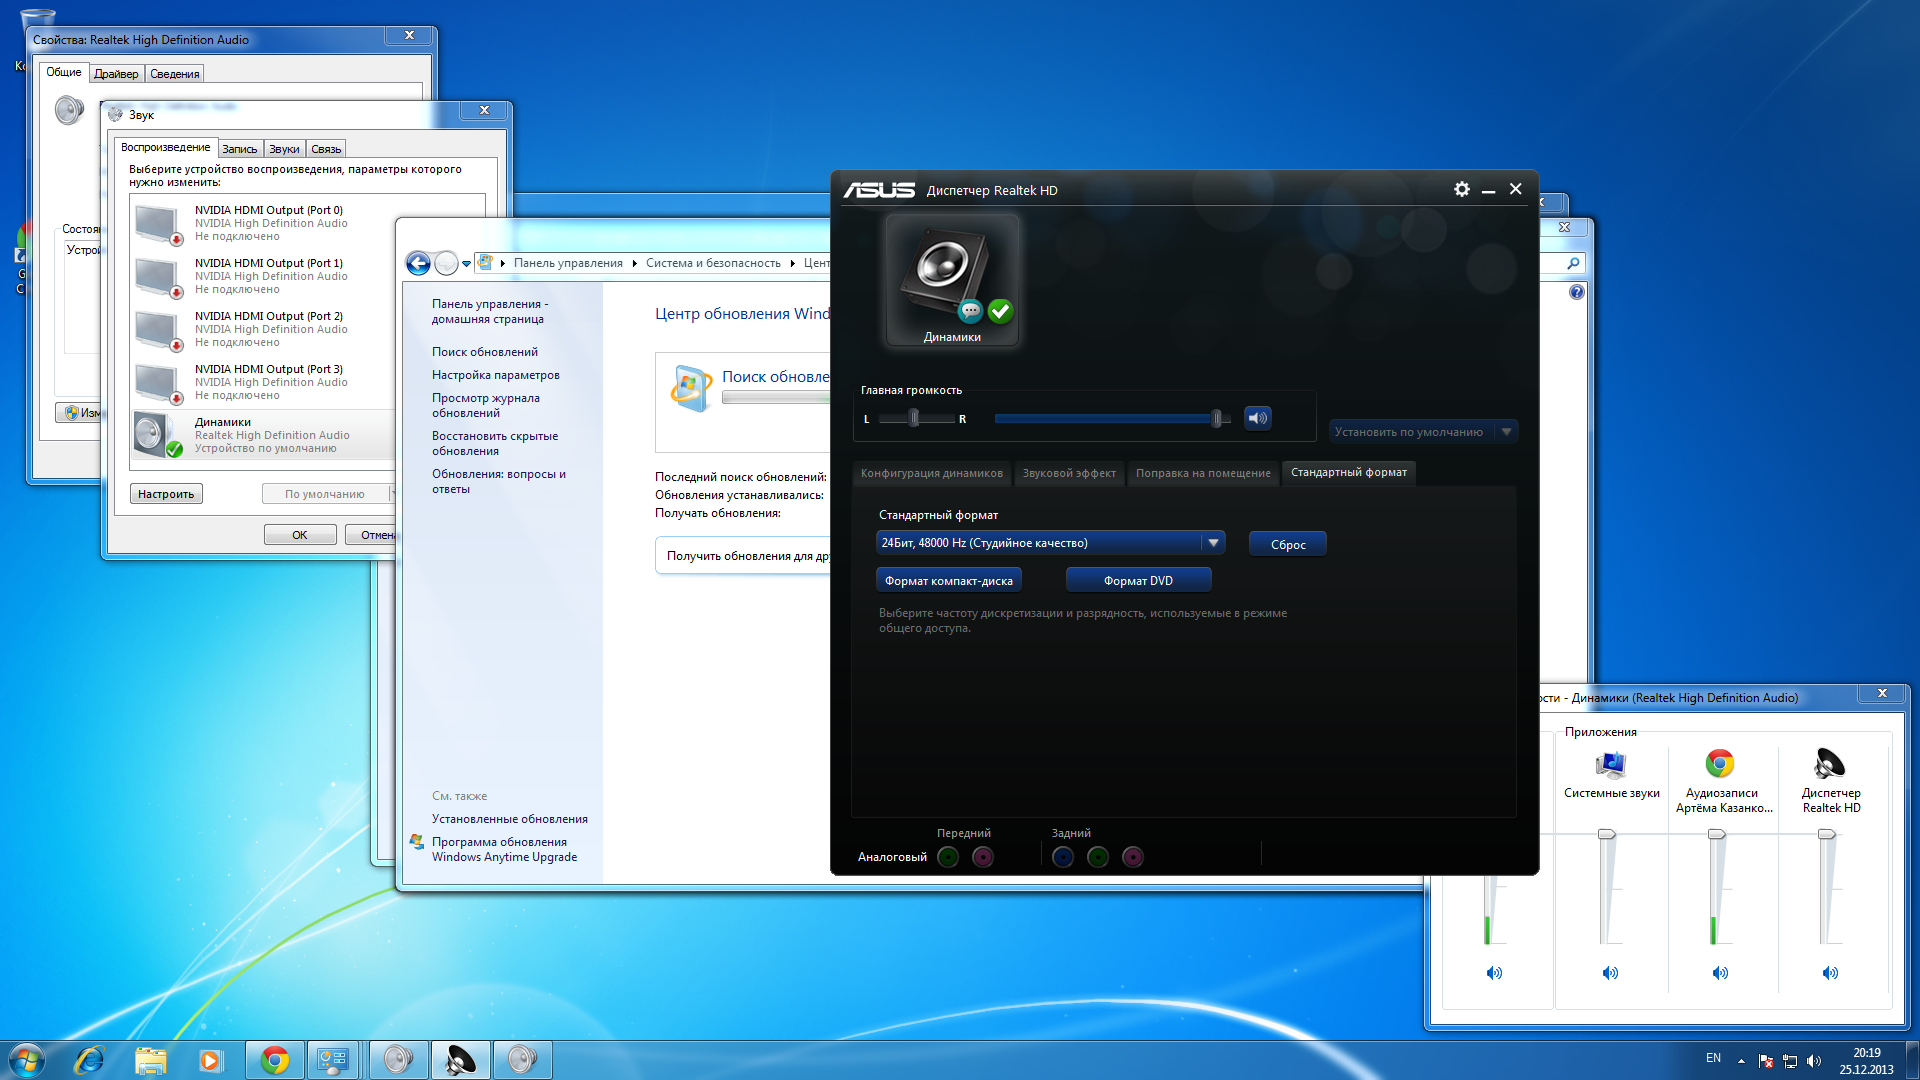Image resolution: width=1920 pixels, height=1080 pixels.
Task: Click Настроить in Звук dialog
Action: 166,494
